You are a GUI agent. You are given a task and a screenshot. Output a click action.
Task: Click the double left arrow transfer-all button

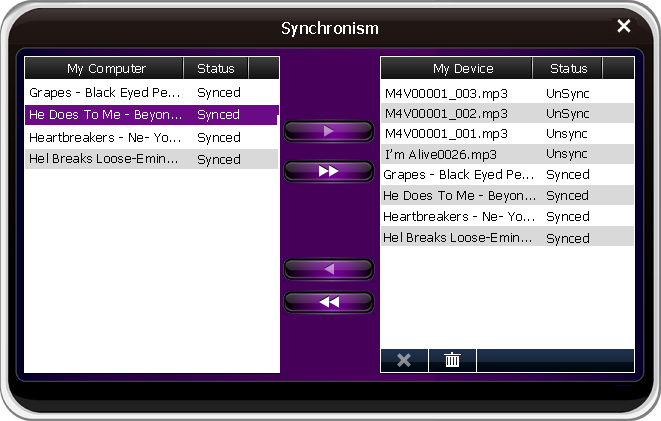[329, 301]
